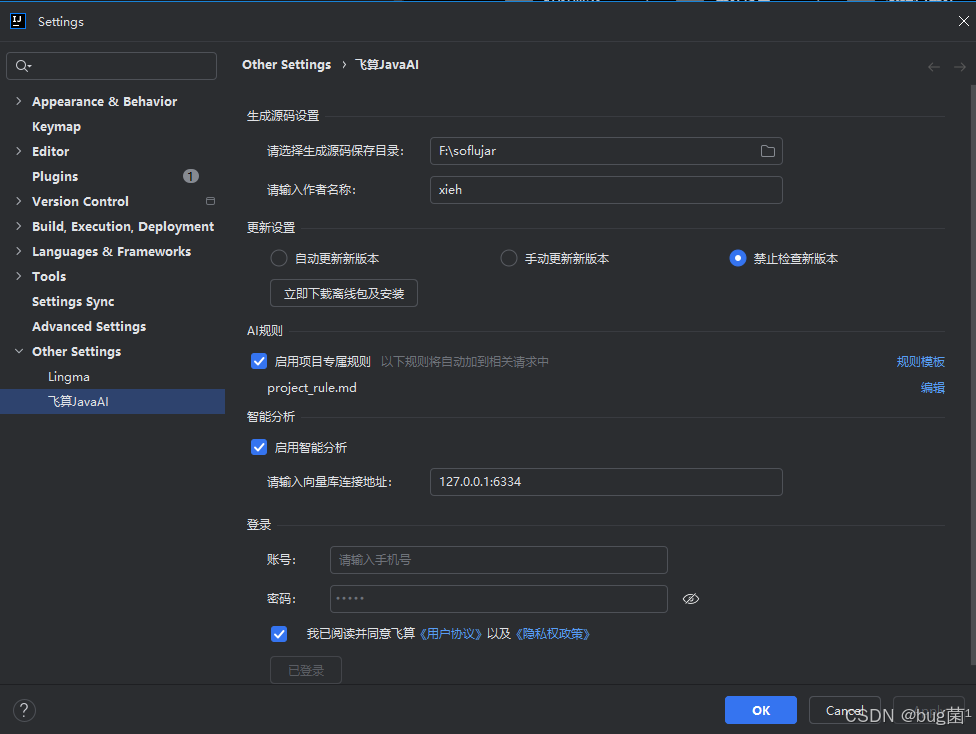Click the Cancel button
The image size is (976, 734).
tap(845, 710)
